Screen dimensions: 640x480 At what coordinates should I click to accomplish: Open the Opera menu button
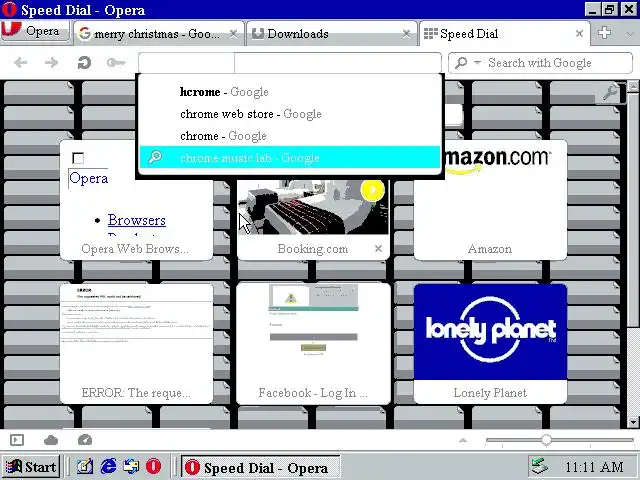pyautogui.click(x=35, y=31)
